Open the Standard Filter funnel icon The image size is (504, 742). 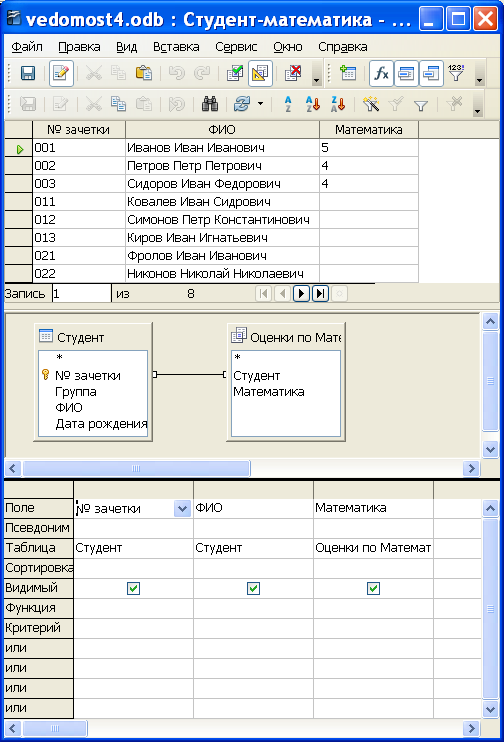tap(420, 105)
